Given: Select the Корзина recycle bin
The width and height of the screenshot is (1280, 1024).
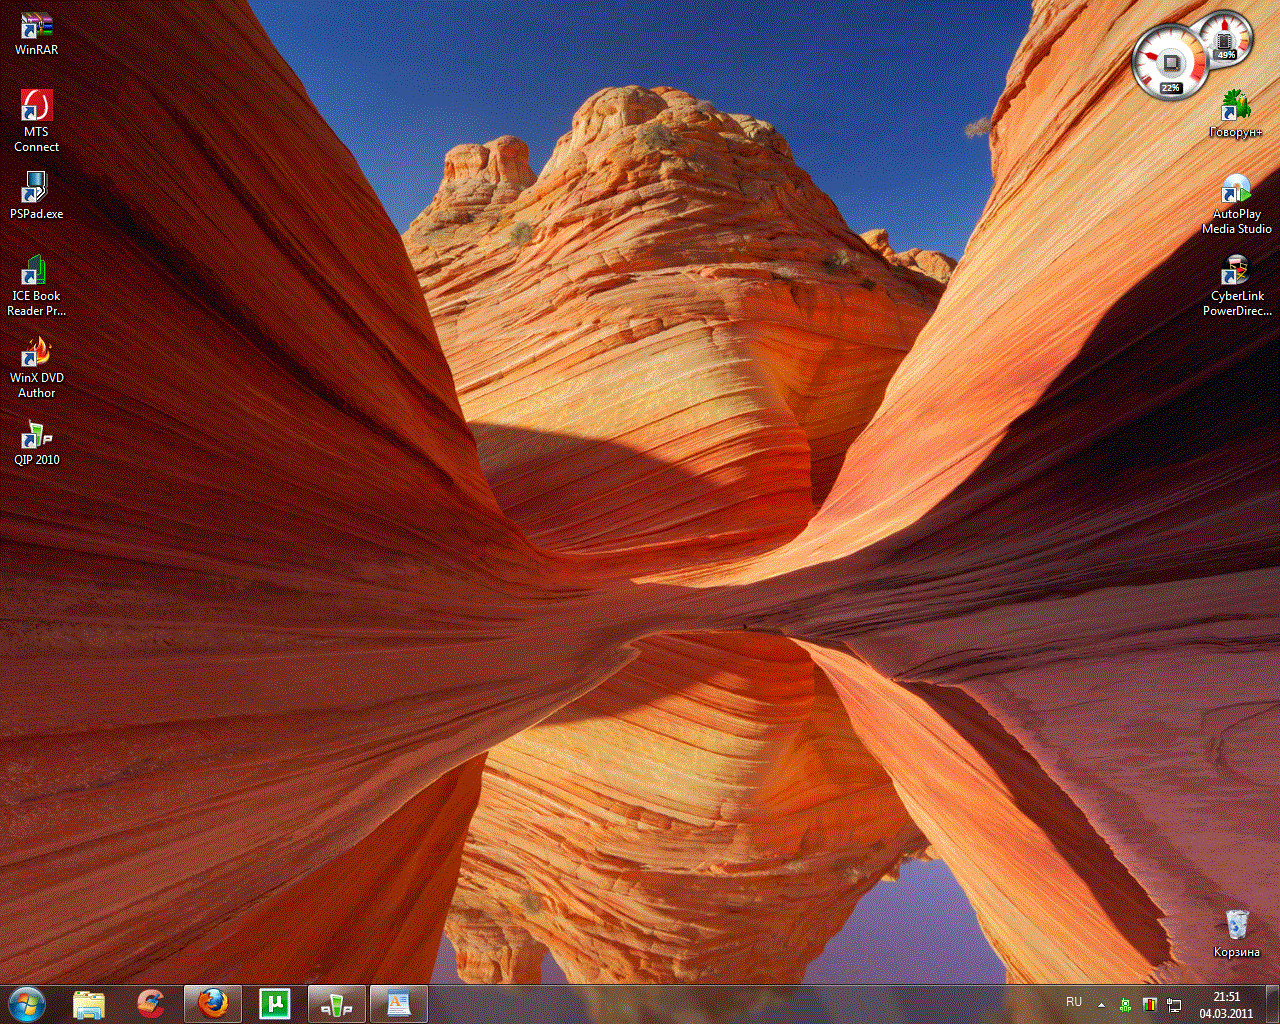Looking at the screenshot, I should [1236, 934].
